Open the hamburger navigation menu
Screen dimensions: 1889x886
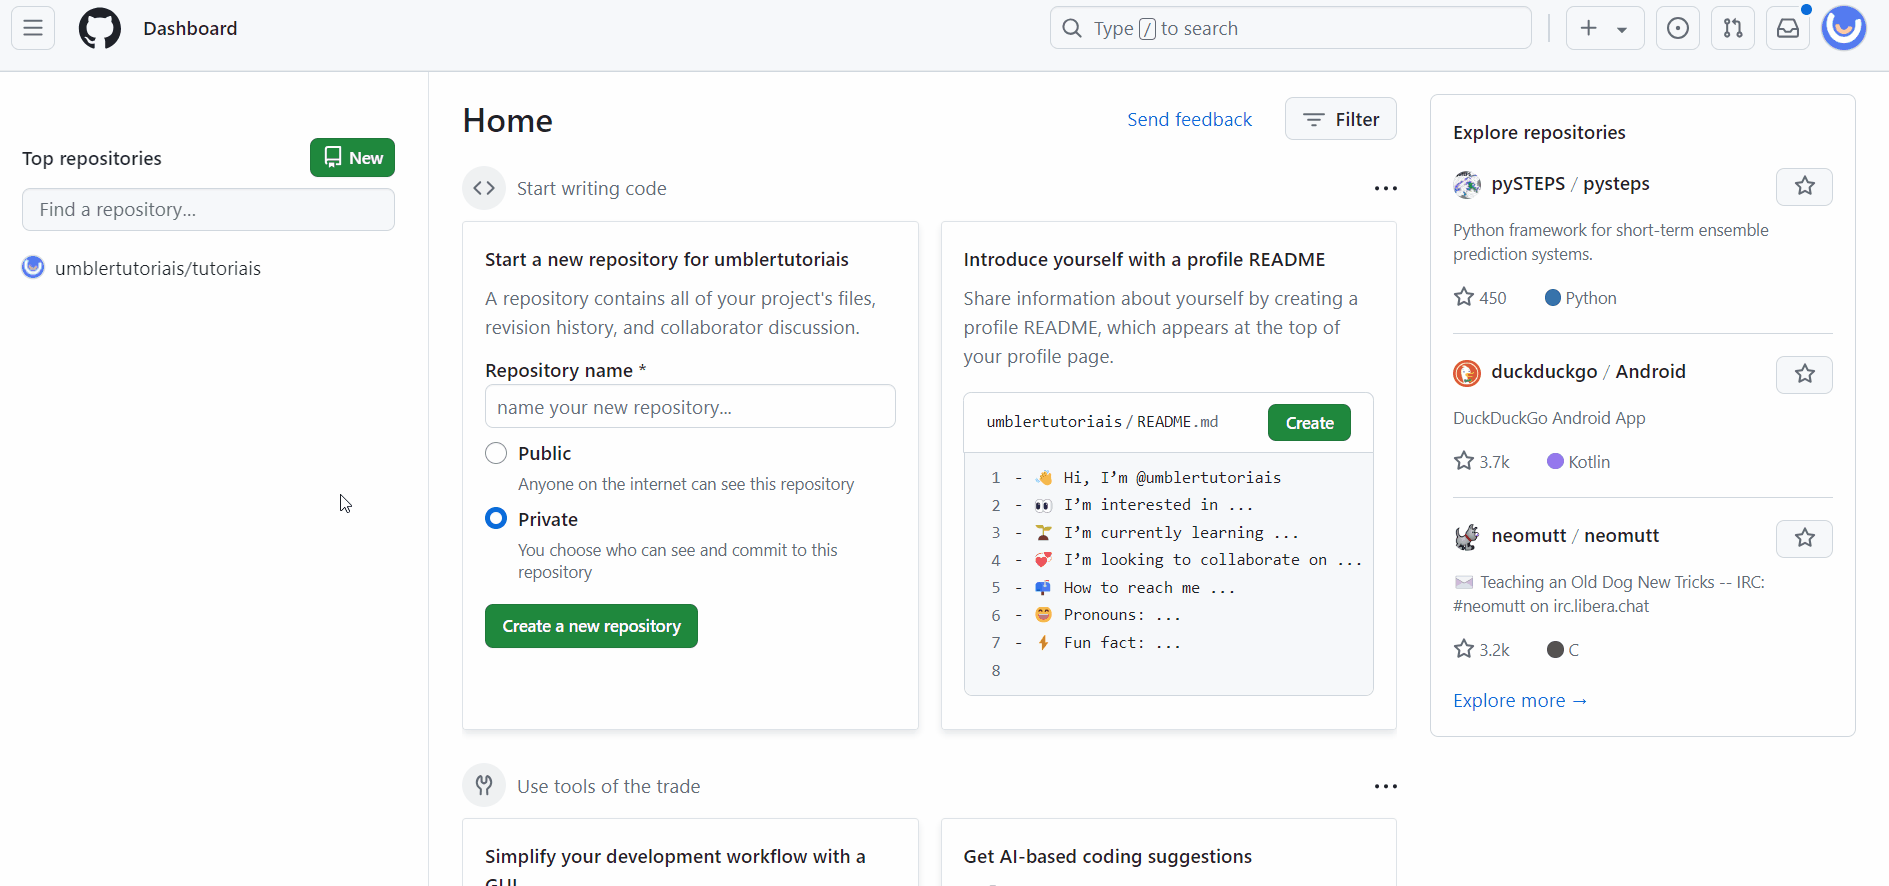[33, 28]
